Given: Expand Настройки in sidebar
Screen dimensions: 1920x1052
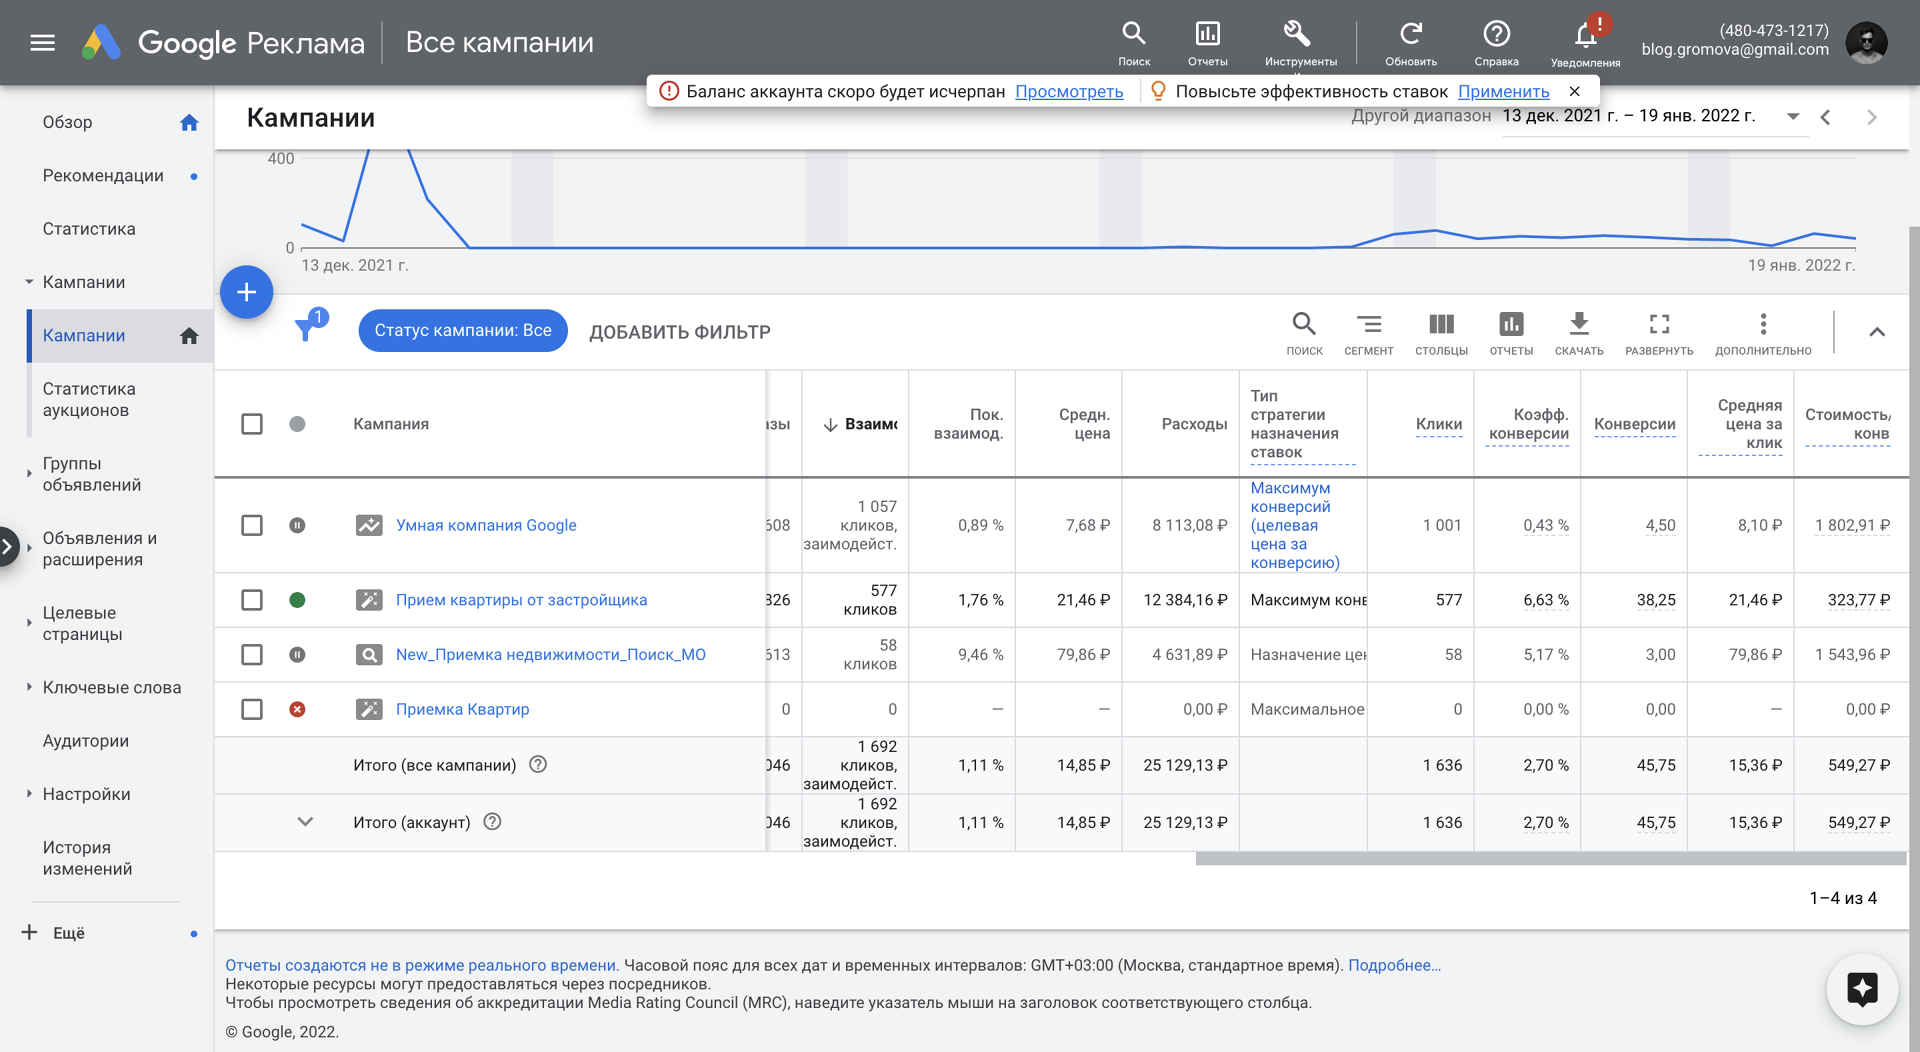Looking at the screenshot, I should point(29,793).
